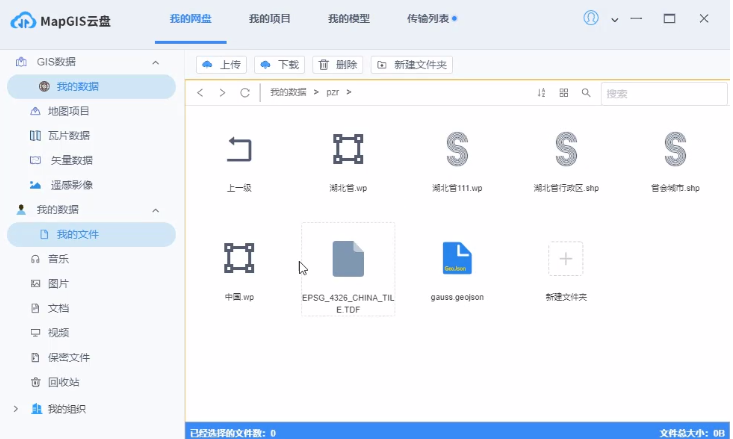Click the 我的组织 building icon
The width and height of the screenshot is (733, 439).
[36, 409]
